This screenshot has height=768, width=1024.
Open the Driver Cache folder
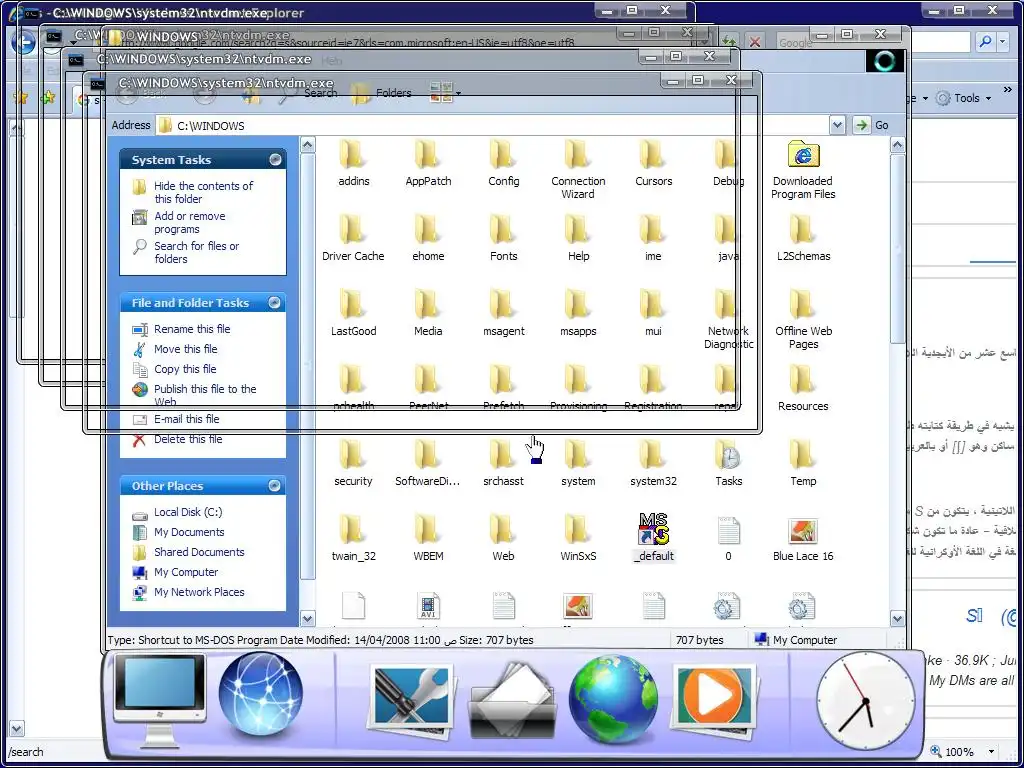(353, 239)
